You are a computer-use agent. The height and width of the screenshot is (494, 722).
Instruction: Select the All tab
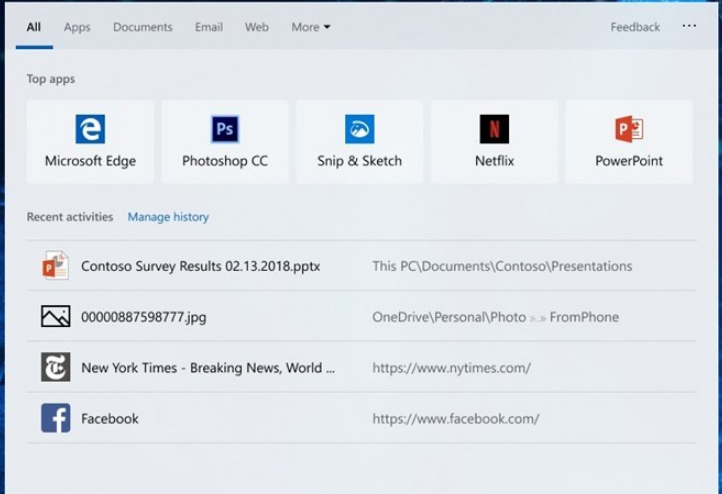(34, 27)
